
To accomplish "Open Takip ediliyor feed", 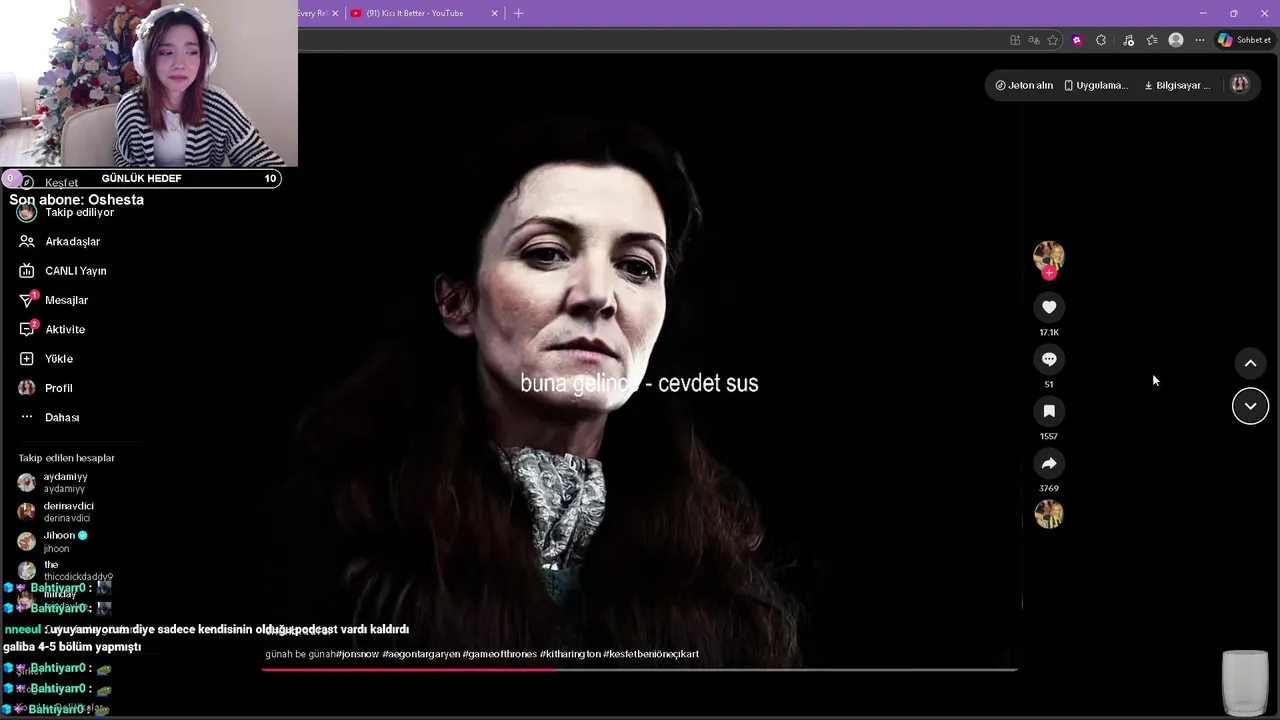I will (x=79, y=212).
